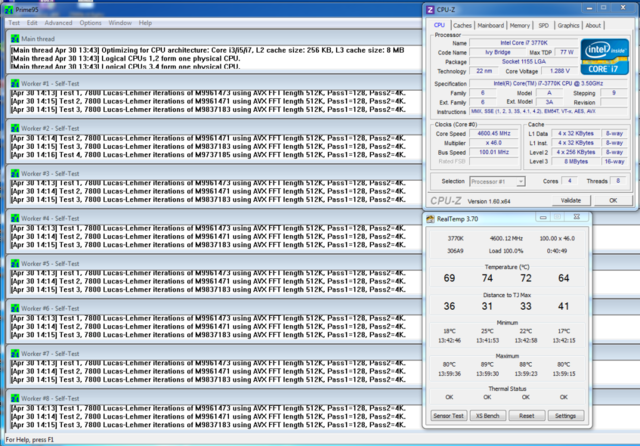This screenshot has width=640, height=446.
Task: Open the Options menu in Prime95
Action: [x=90, y=23]
